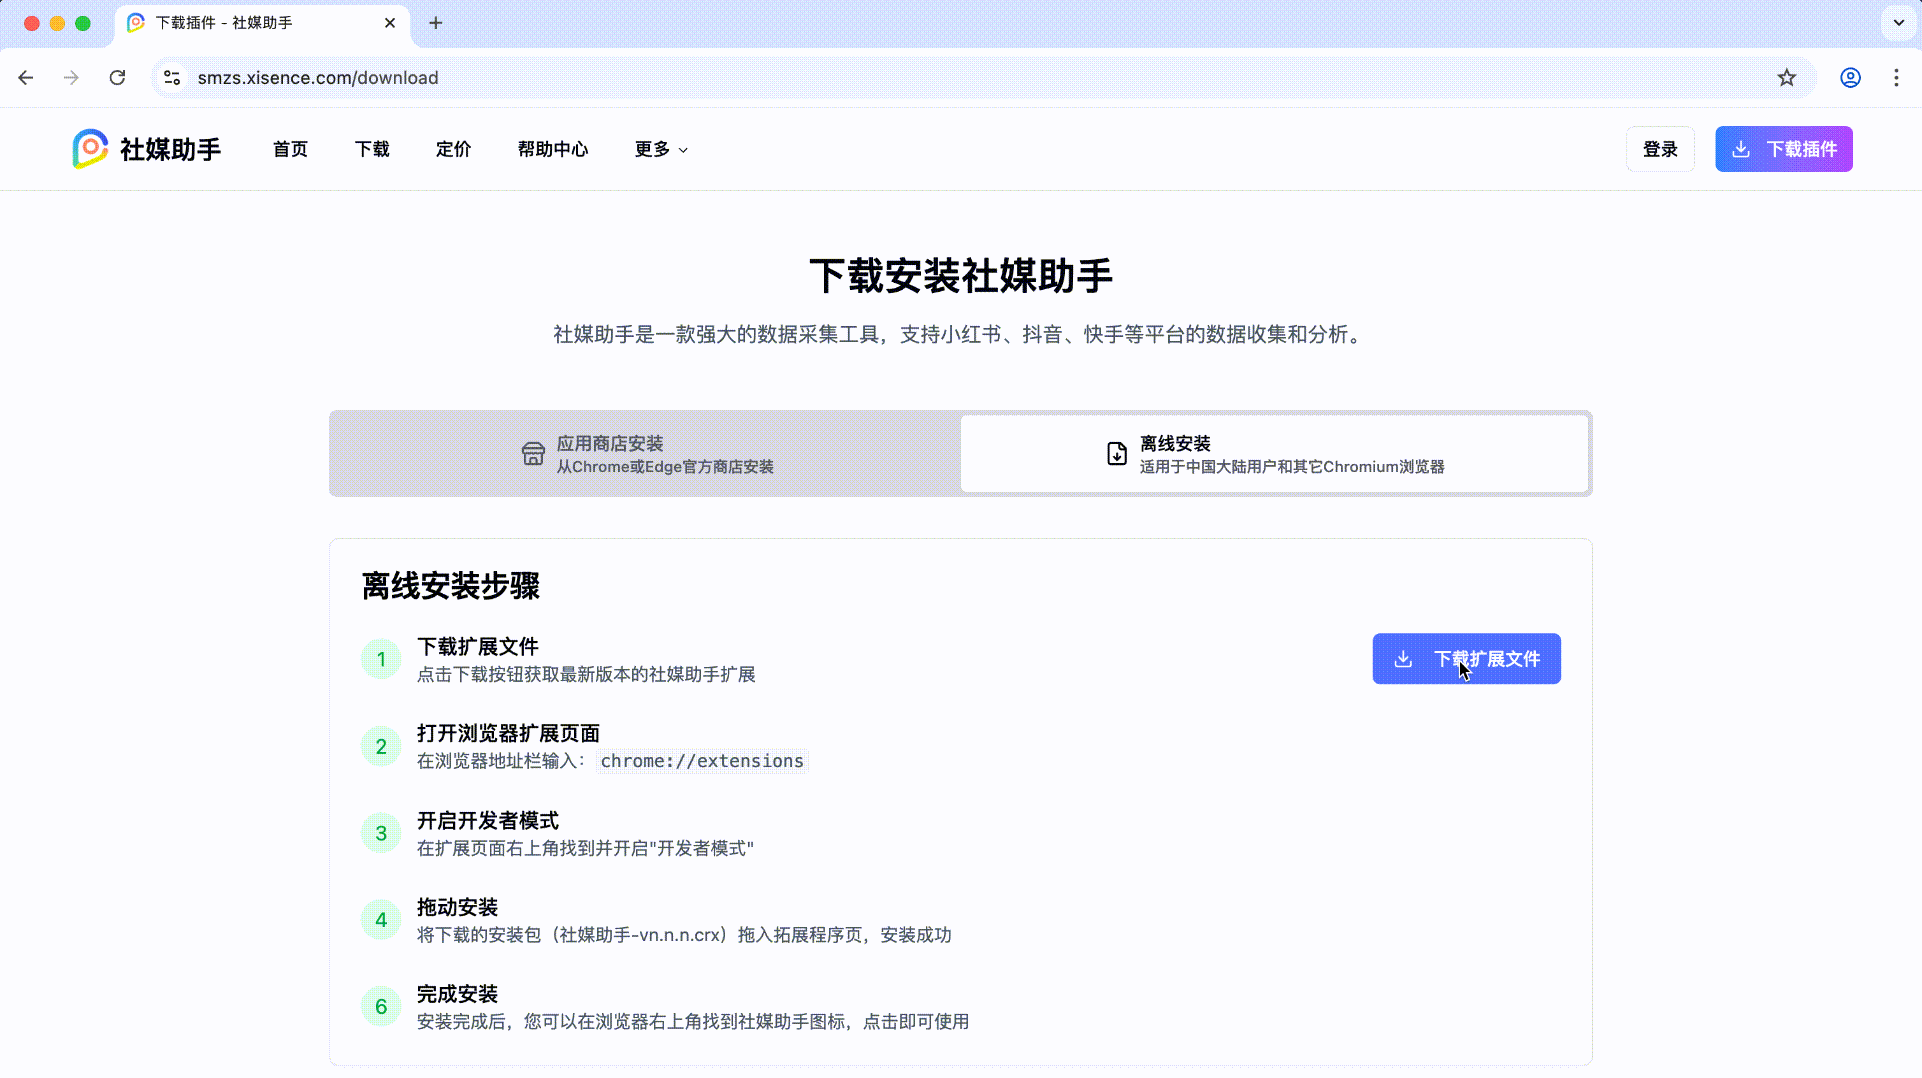
Task: Click the chrome://extensions code text
Action: pos(702,761)
